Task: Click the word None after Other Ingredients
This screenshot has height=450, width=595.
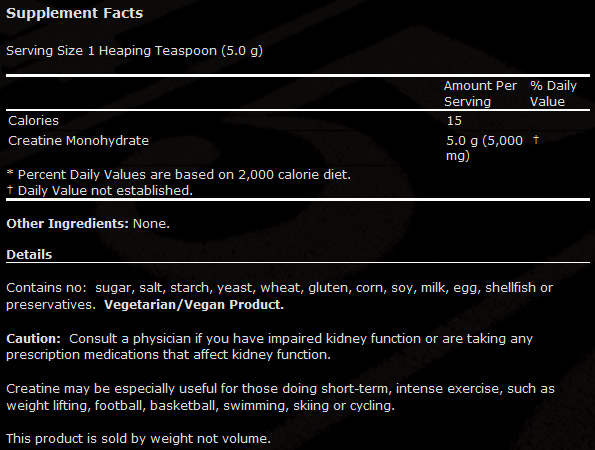Action: point(151,223)
